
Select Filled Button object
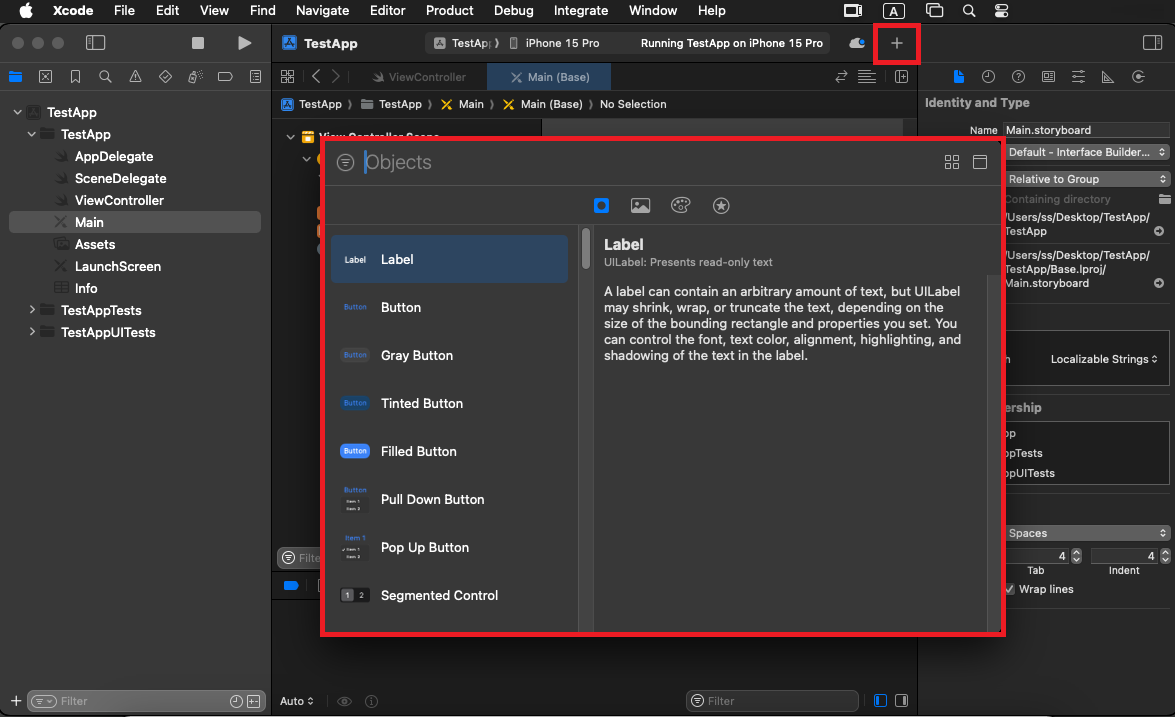click(x=450, y=451)
